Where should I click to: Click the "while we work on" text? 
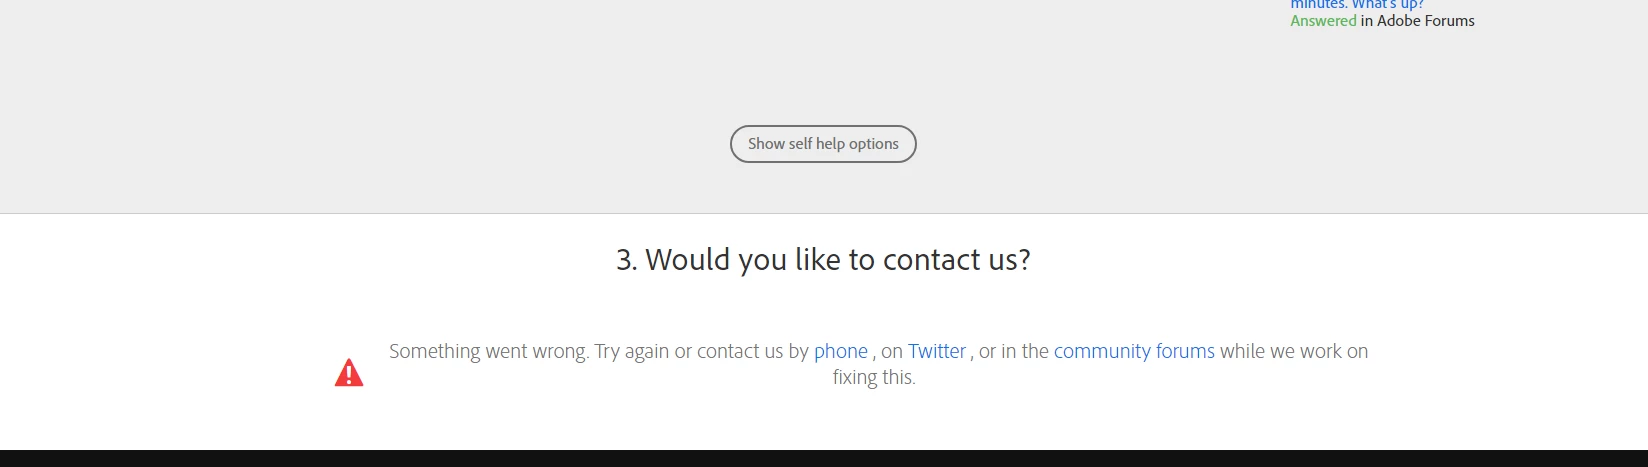coord(1294,351)
